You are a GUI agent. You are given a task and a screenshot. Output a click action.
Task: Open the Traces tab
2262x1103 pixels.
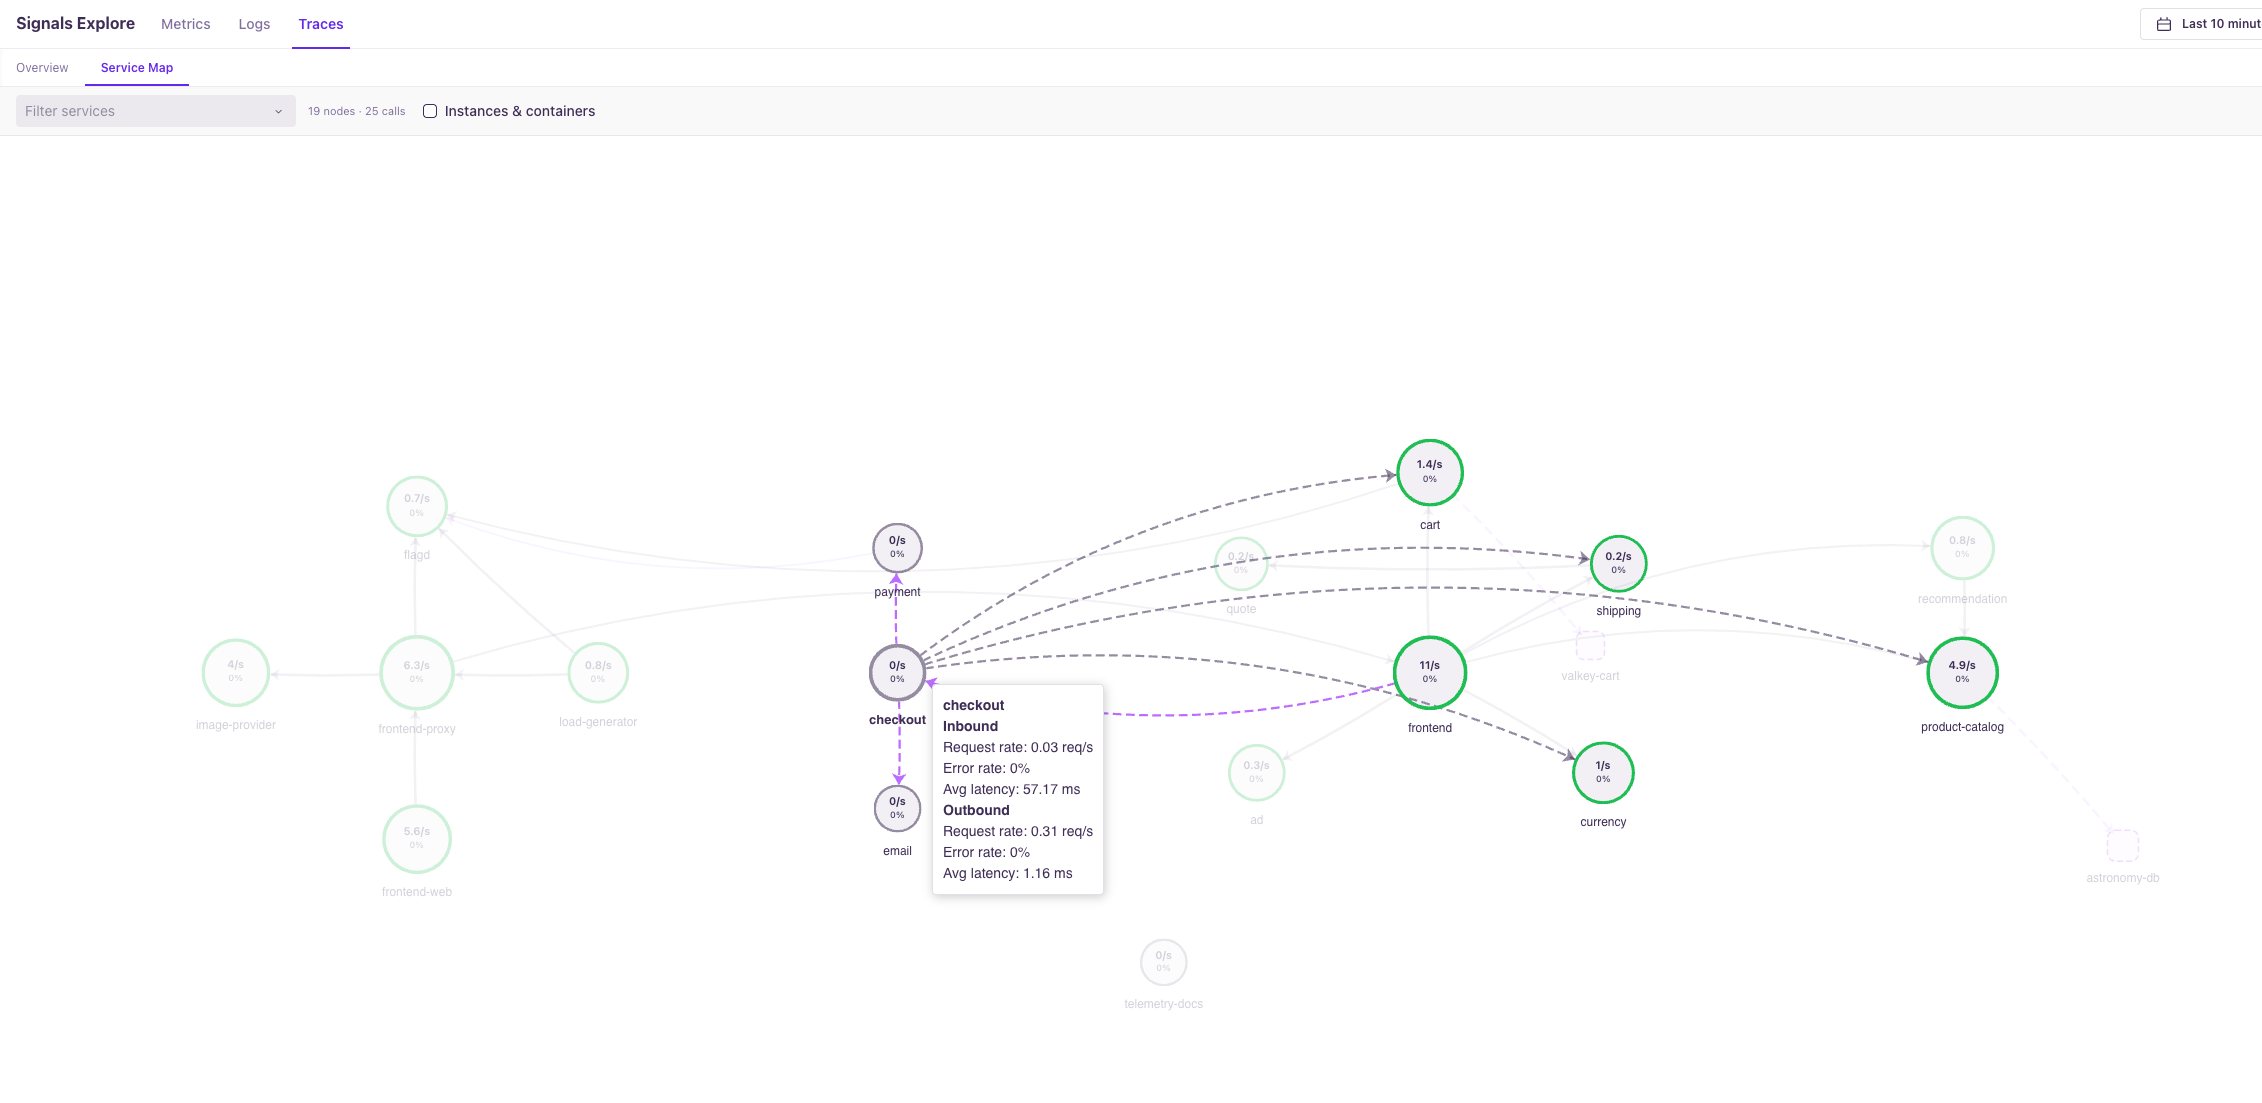point(321,24)
